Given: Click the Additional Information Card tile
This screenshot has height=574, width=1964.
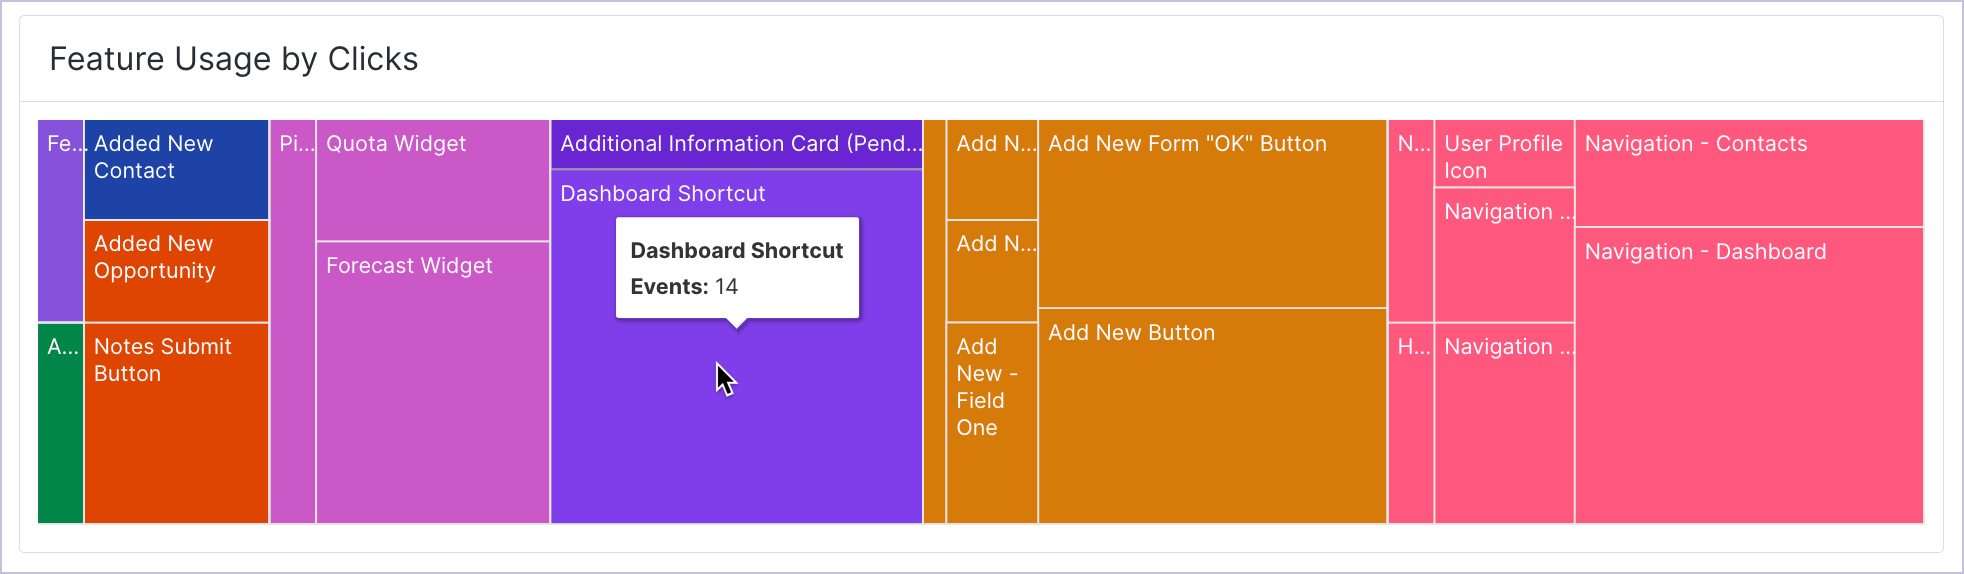Looking at the screenshot, I should point(736,144).
